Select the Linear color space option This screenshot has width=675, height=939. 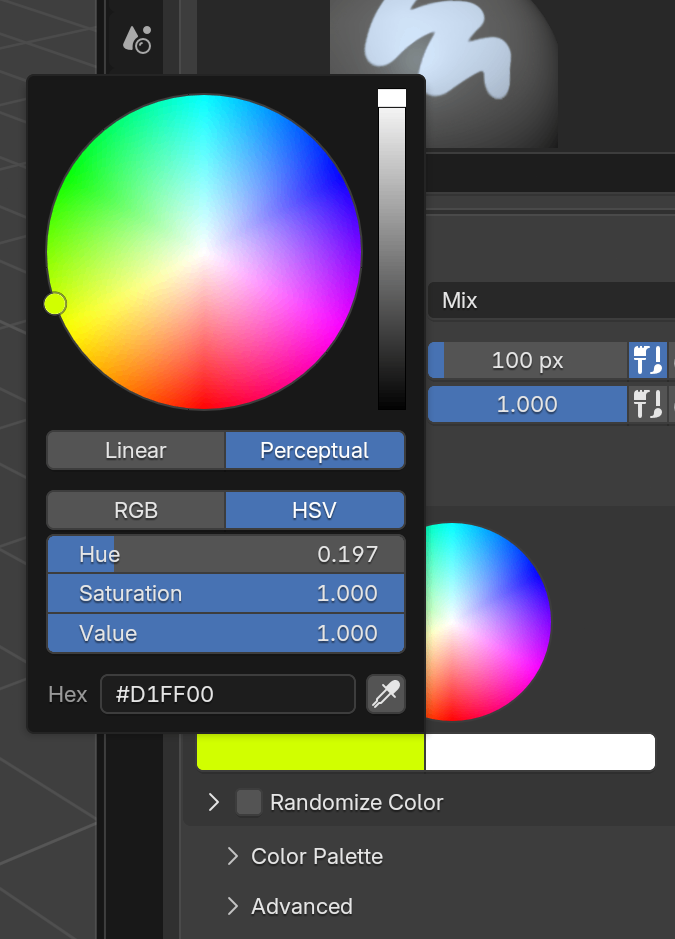point(136,450)
